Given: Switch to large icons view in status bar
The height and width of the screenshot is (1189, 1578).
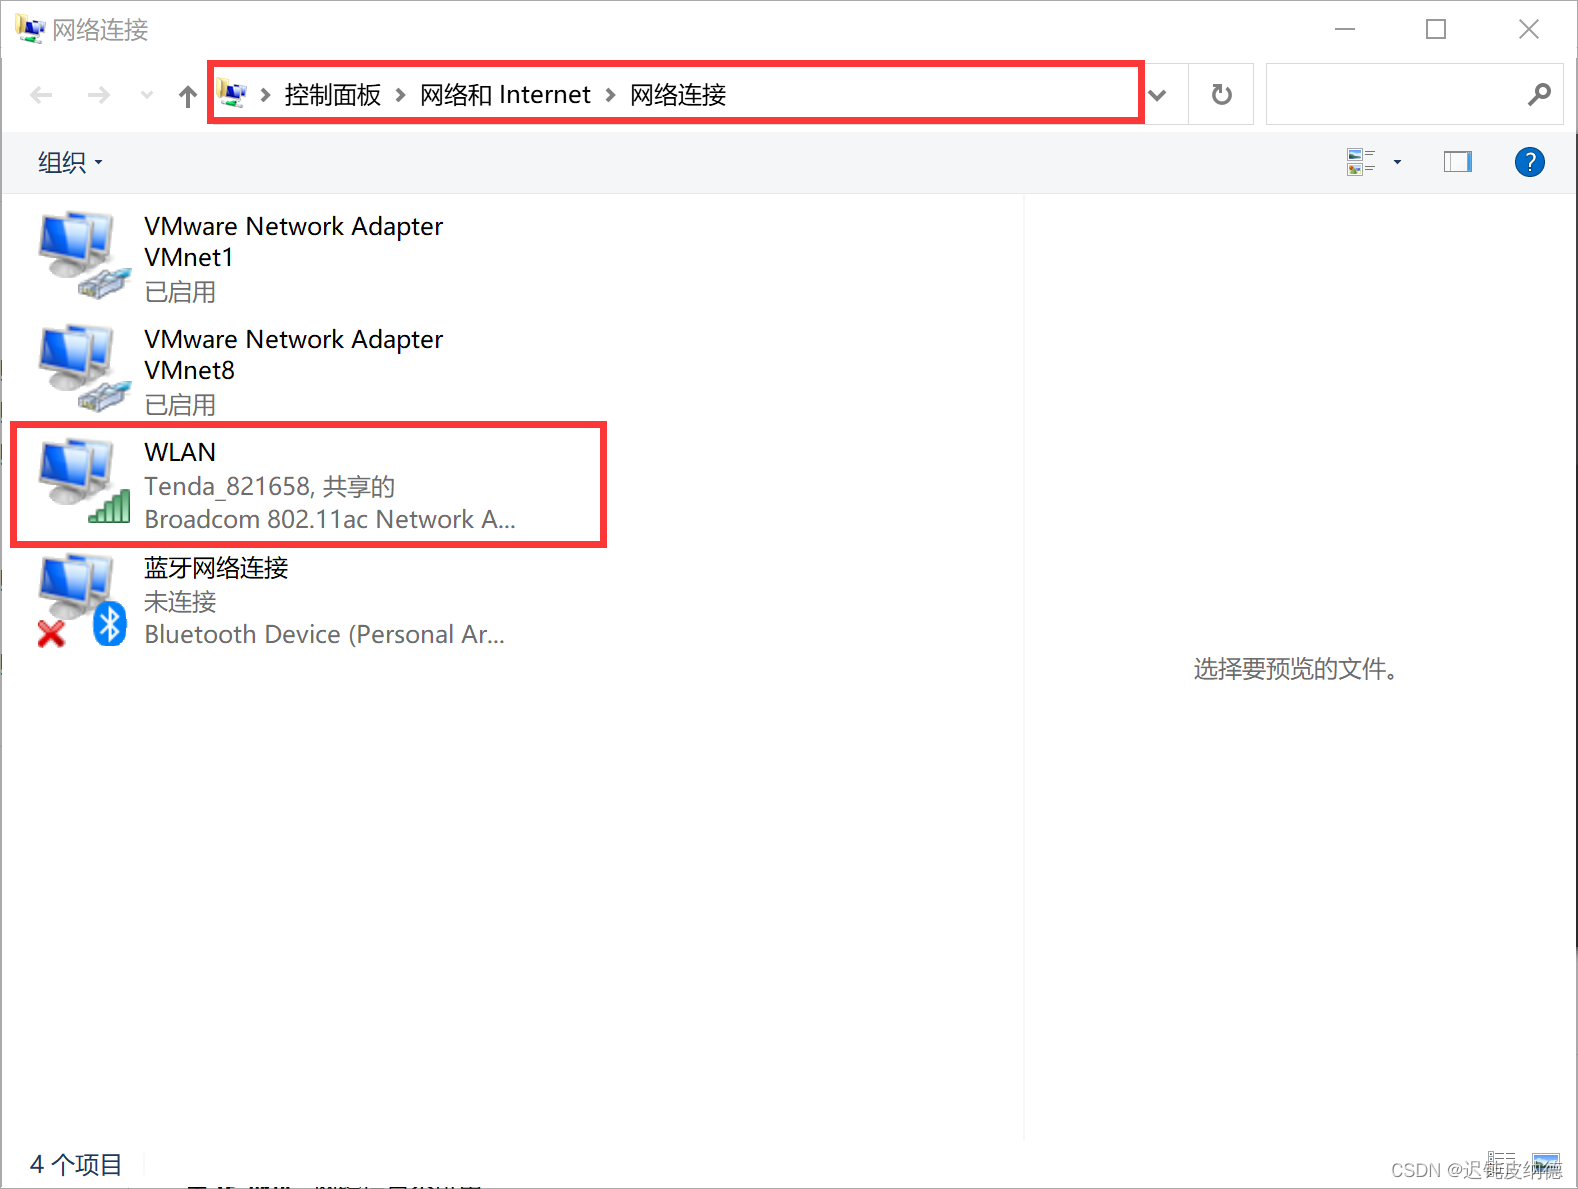Looking at the screenshot, I should [x=1546, y=1164].
